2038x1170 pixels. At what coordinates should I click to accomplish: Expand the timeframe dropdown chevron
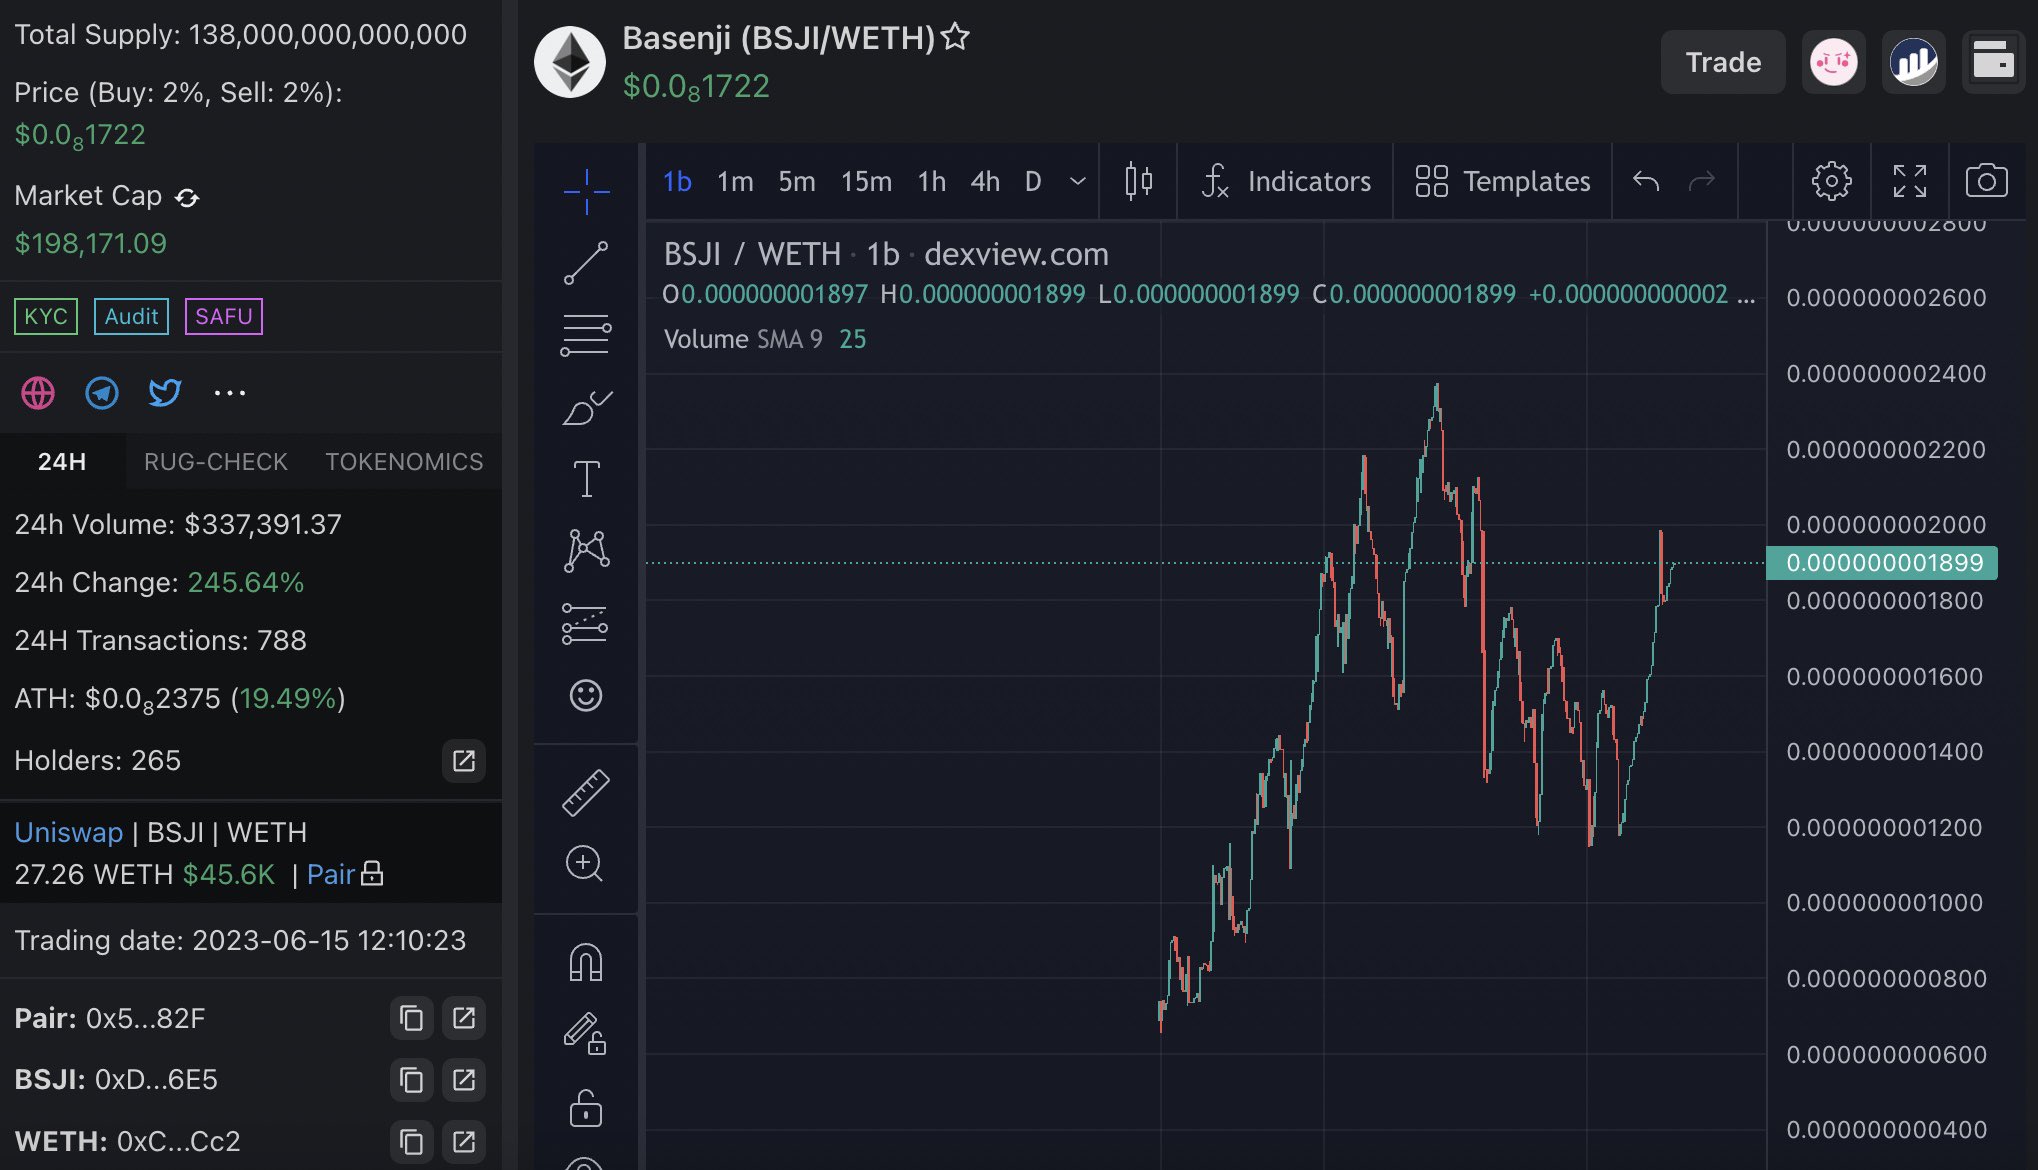click(x=1078, y=181)
